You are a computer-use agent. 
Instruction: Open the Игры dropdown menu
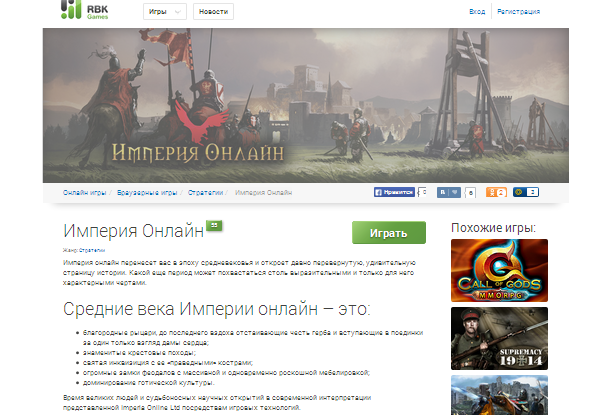pos(165,11)
